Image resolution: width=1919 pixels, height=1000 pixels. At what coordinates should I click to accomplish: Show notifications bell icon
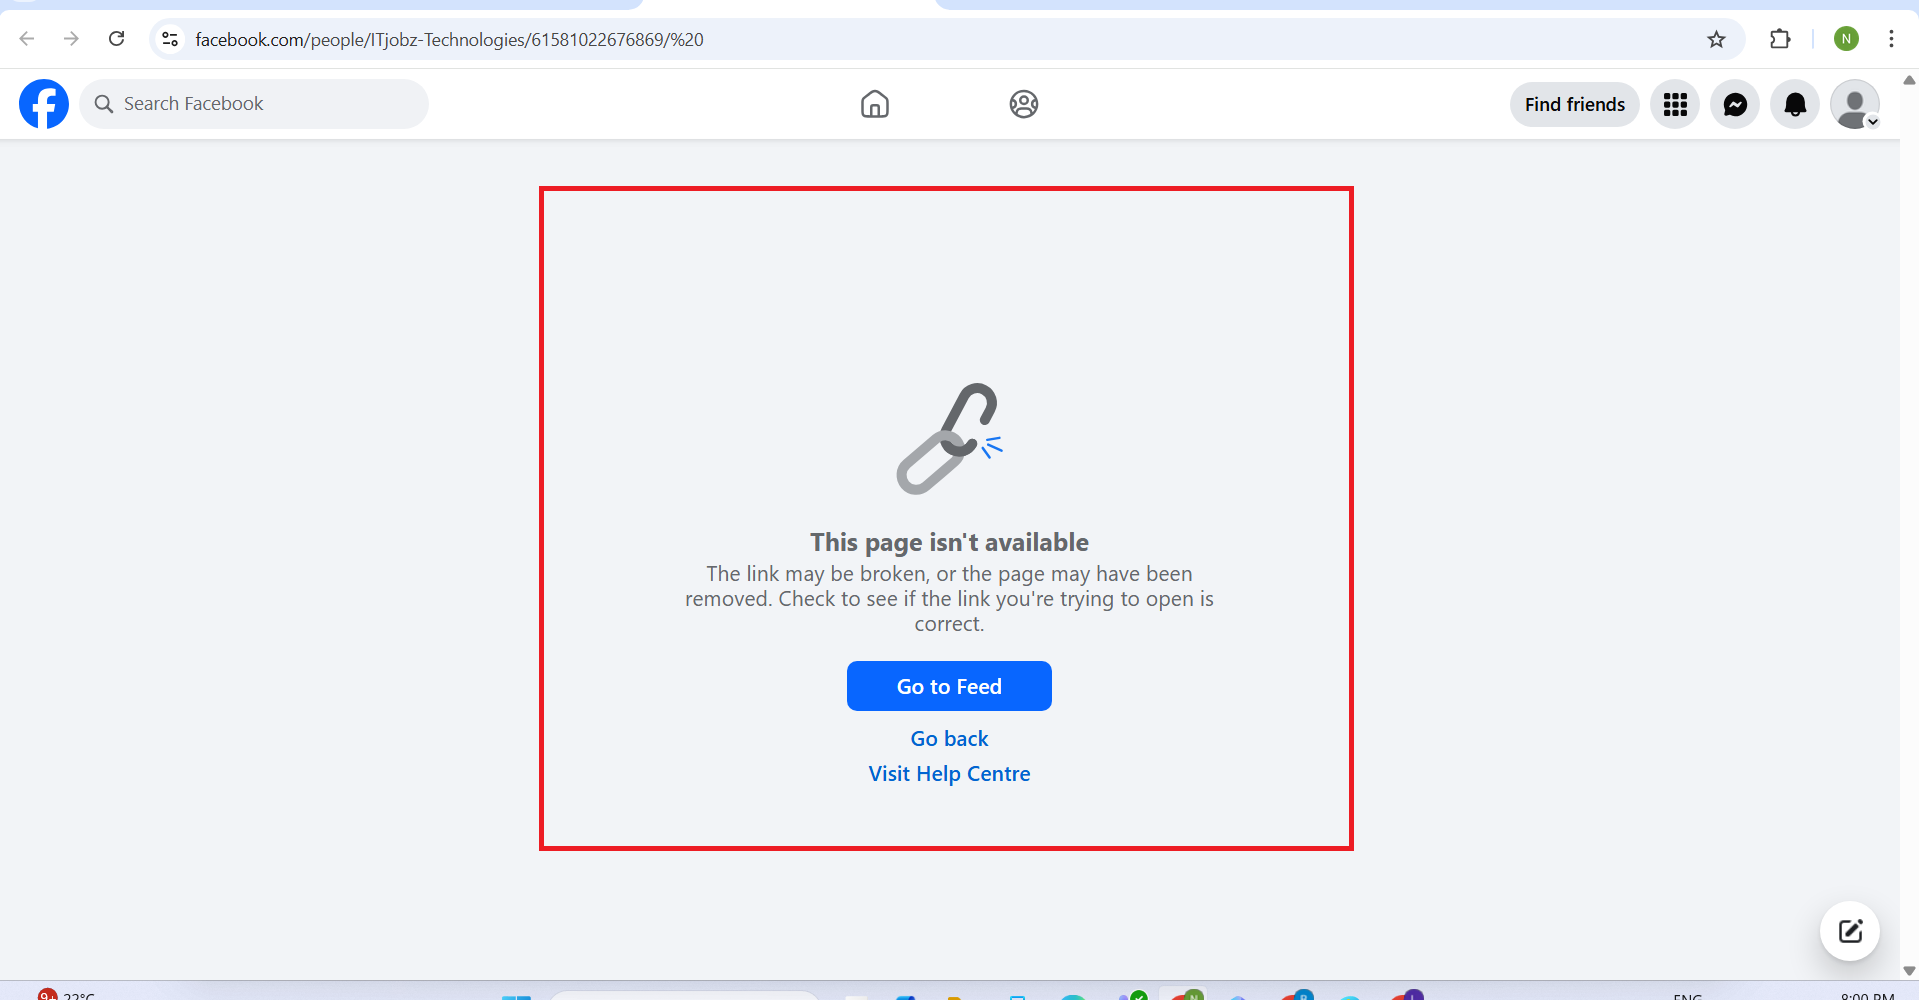tap(1795, 104)
